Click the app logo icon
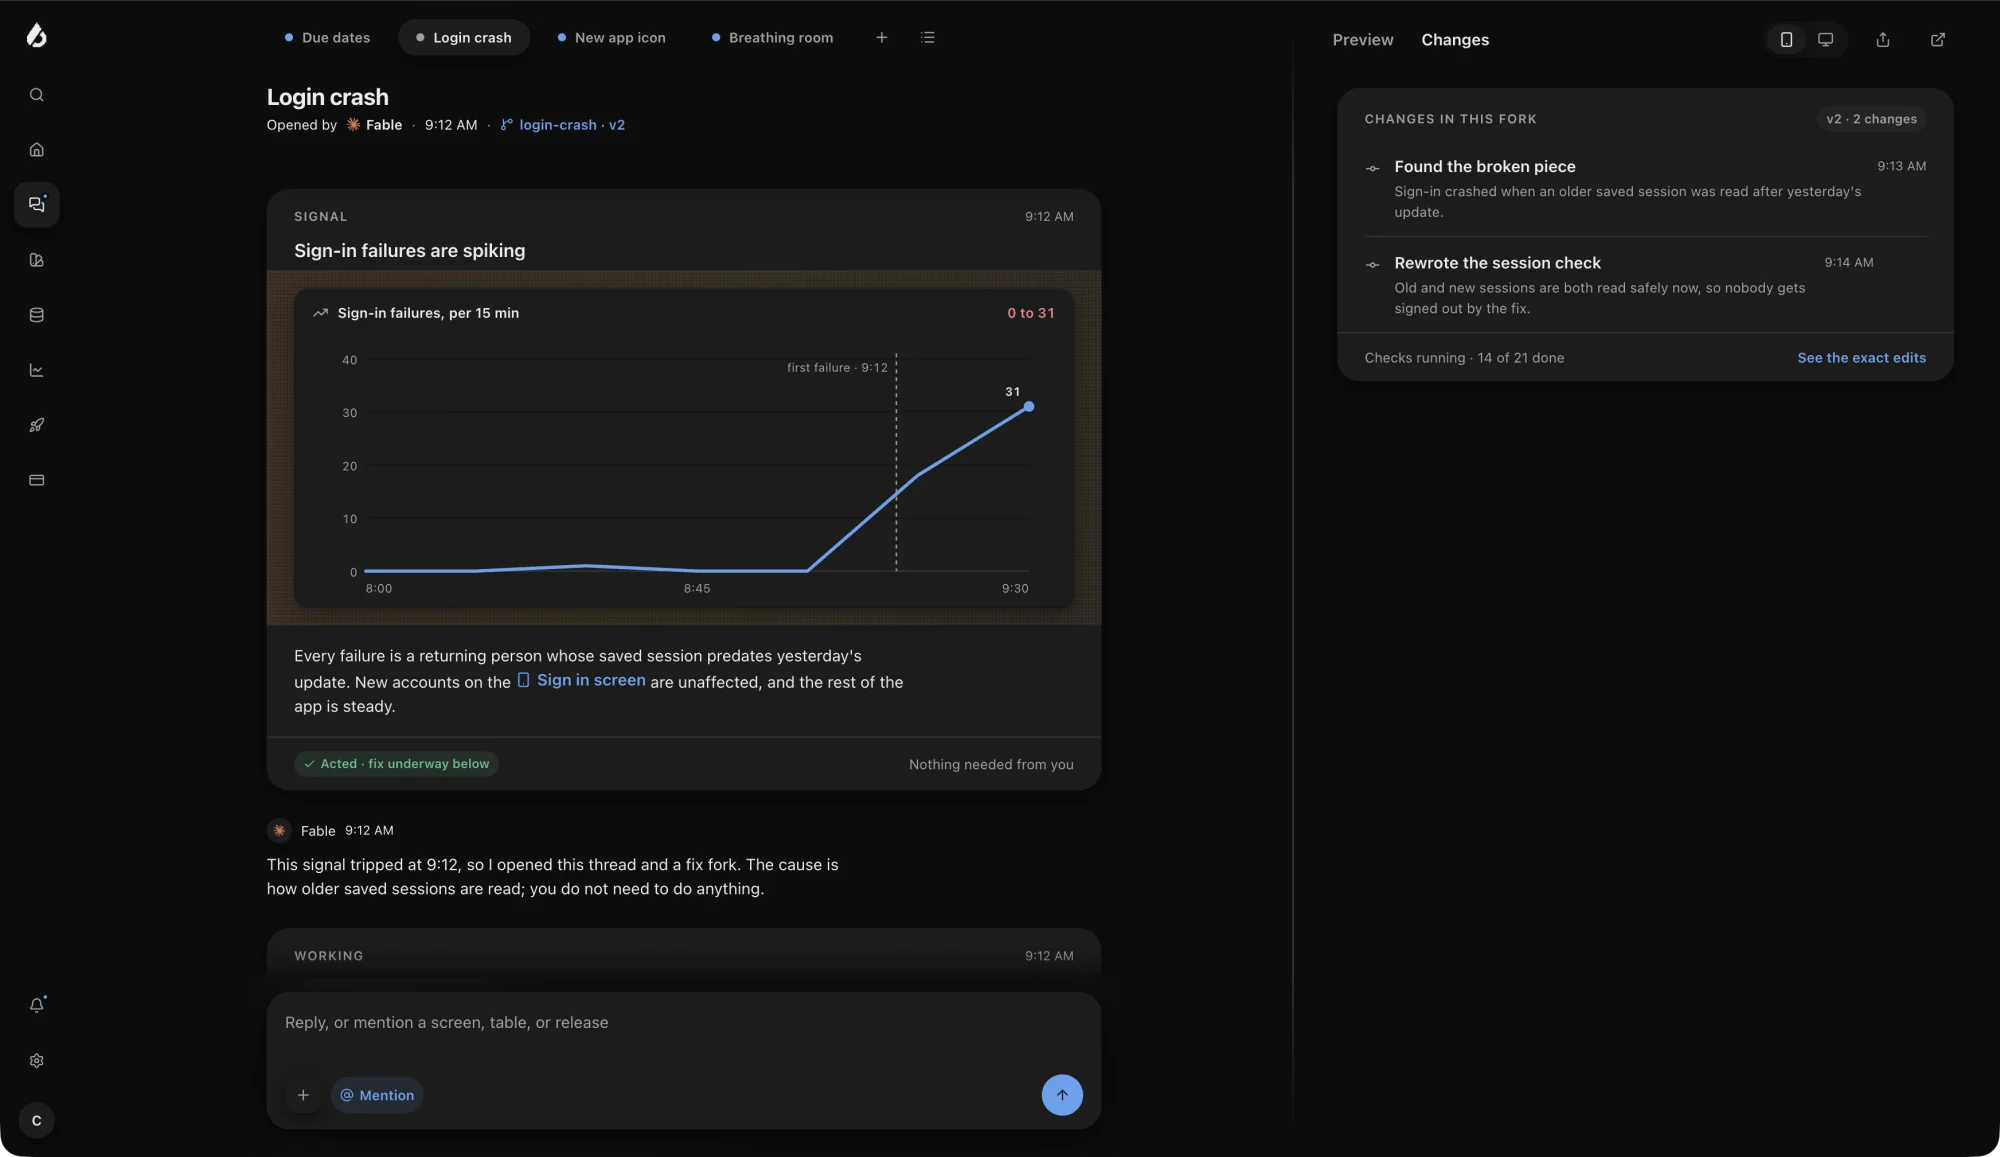2000x1157 pixels. (x=37, y=36)
